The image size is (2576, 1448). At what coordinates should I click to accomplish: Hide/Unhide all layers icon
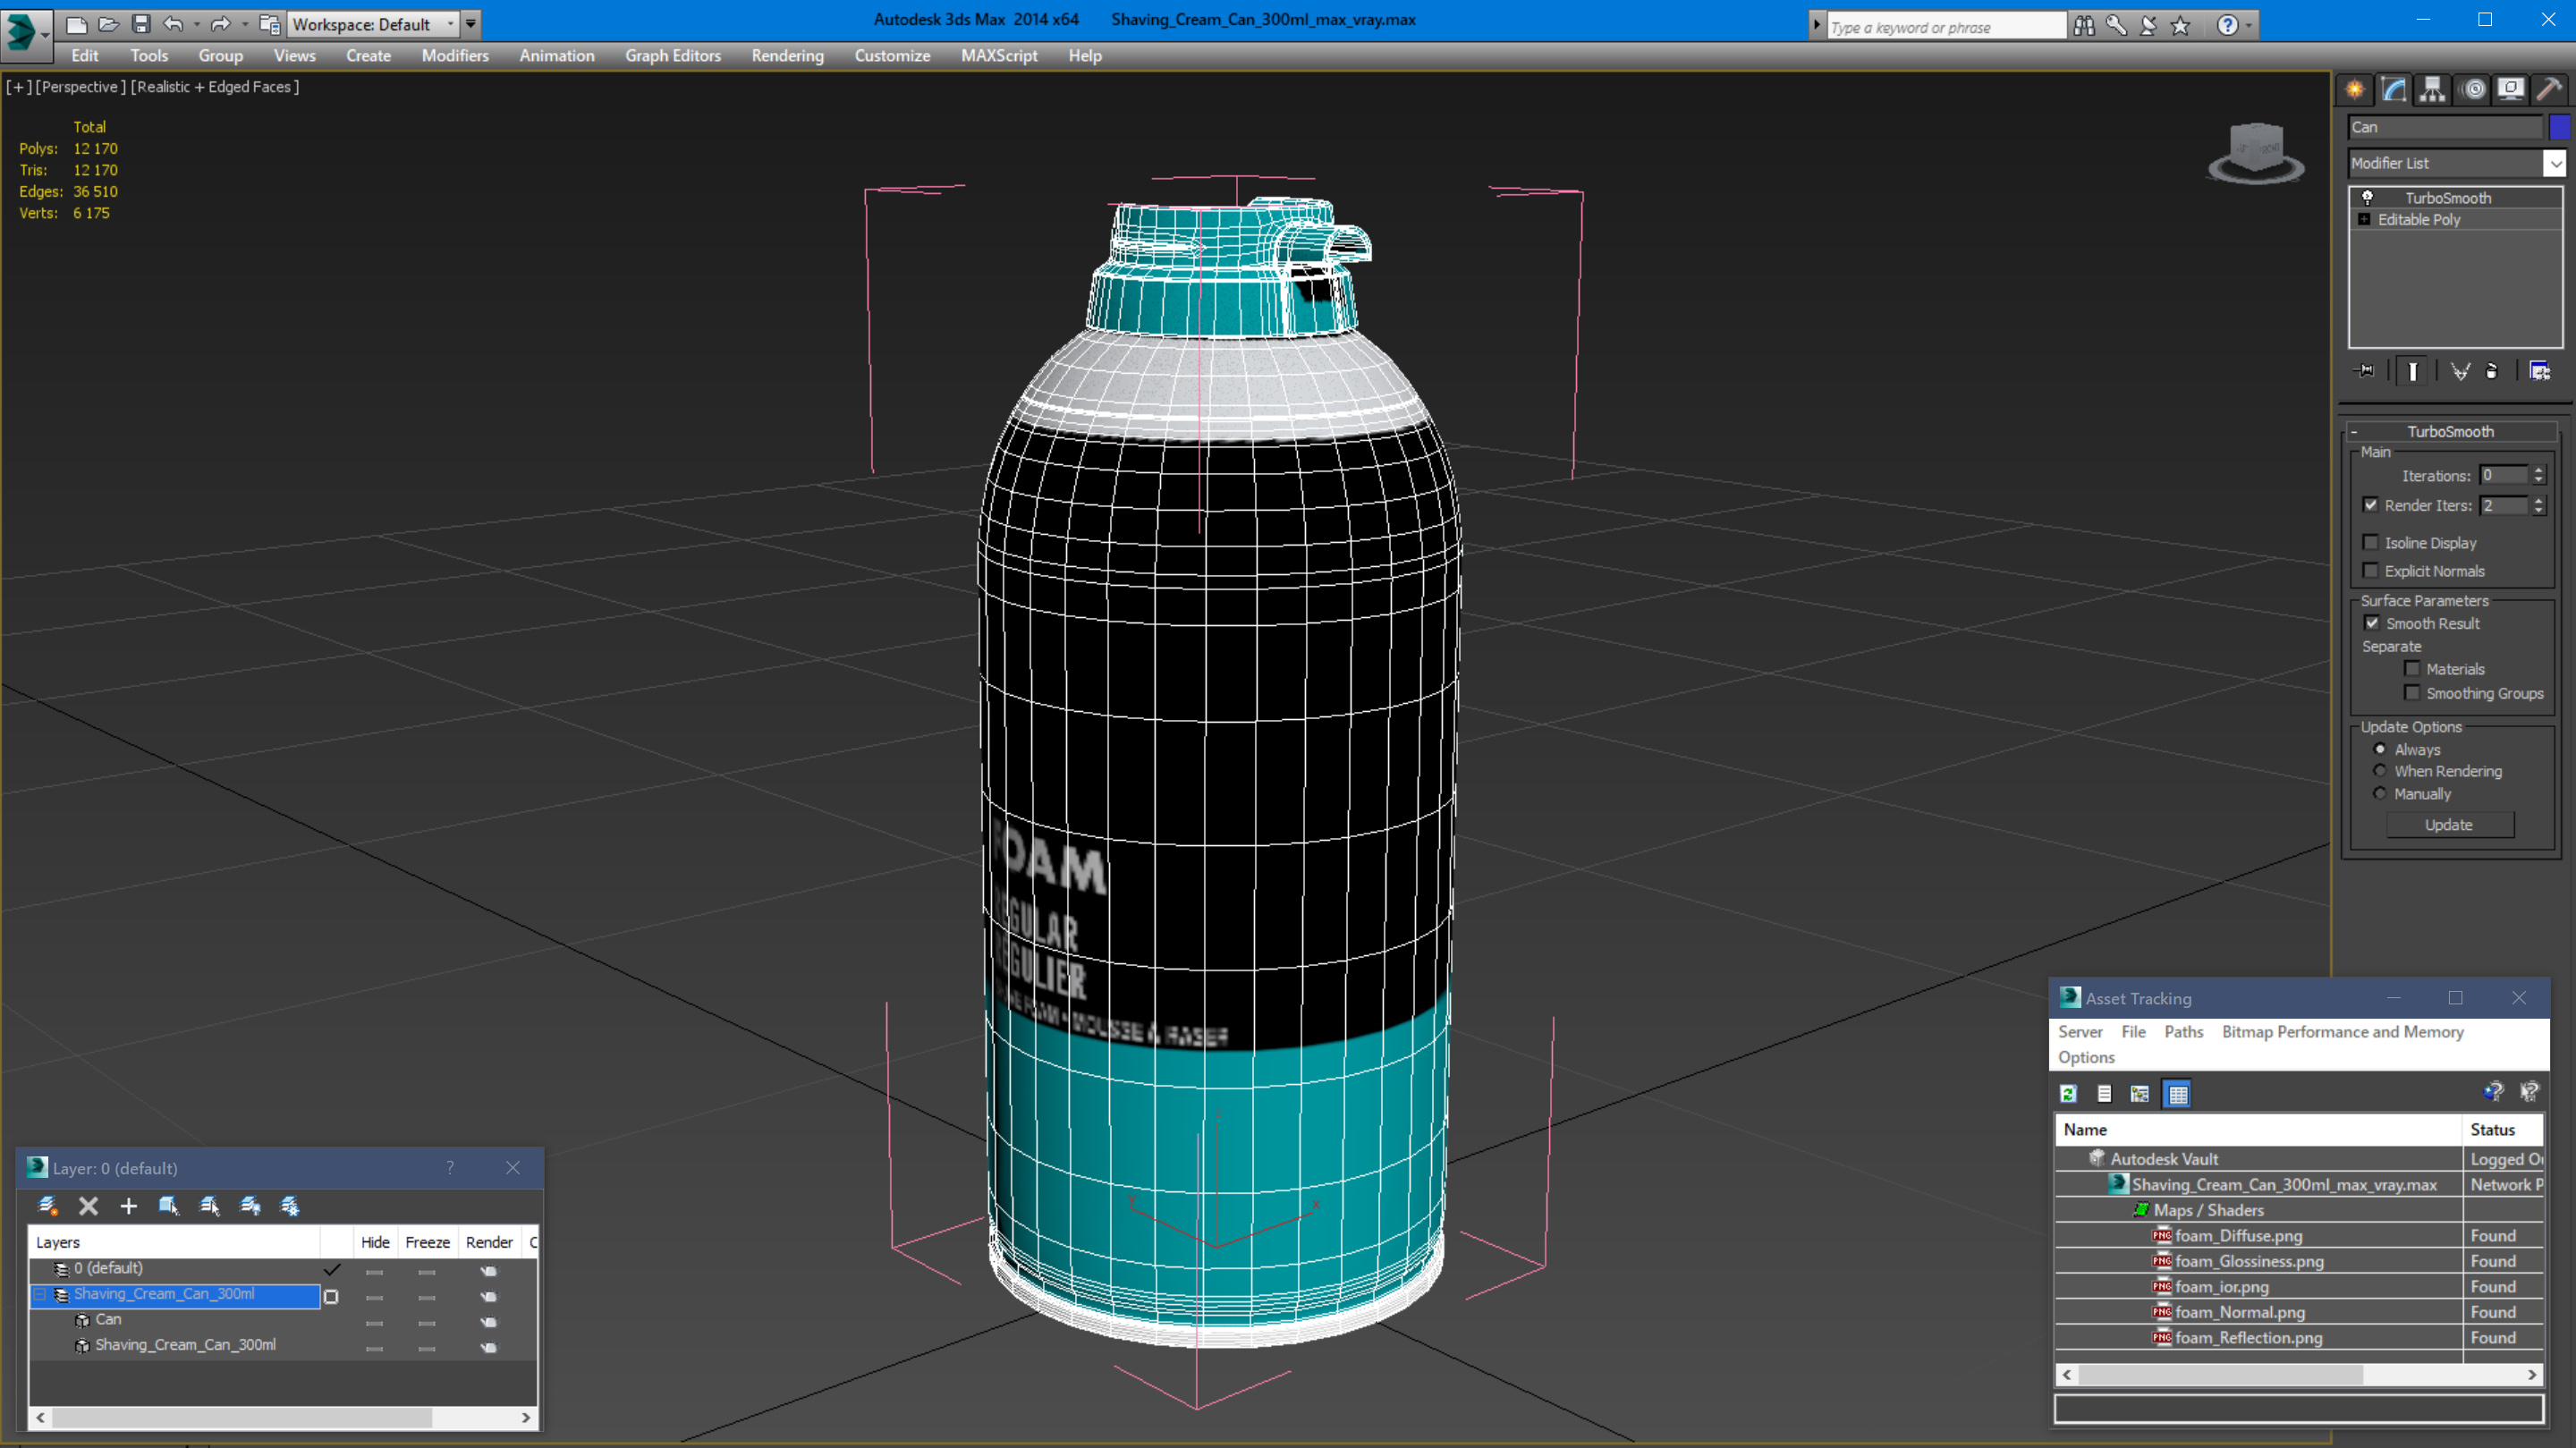tap(250, 1206)
